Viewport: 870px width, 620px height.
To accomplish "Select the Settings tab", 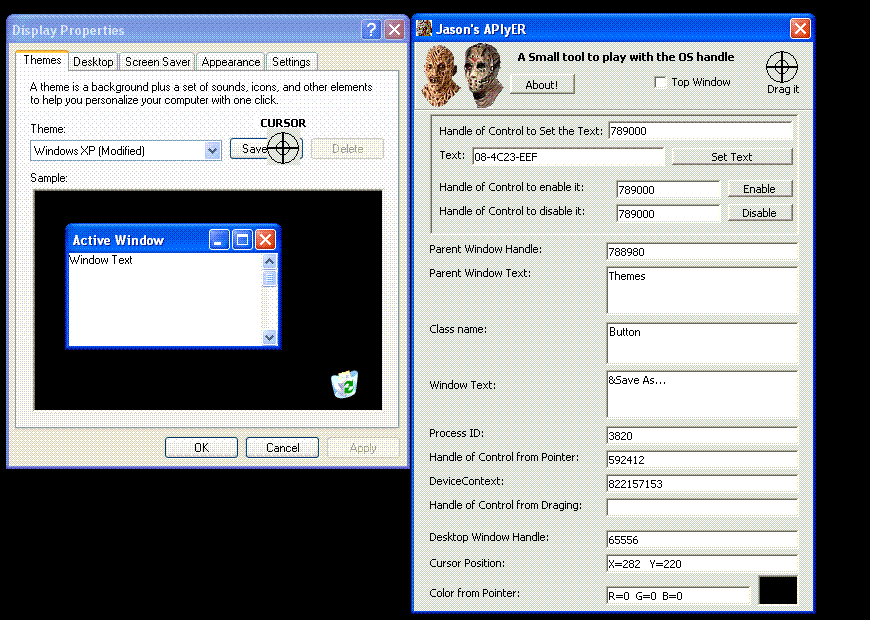I will [x=291, y=62].
